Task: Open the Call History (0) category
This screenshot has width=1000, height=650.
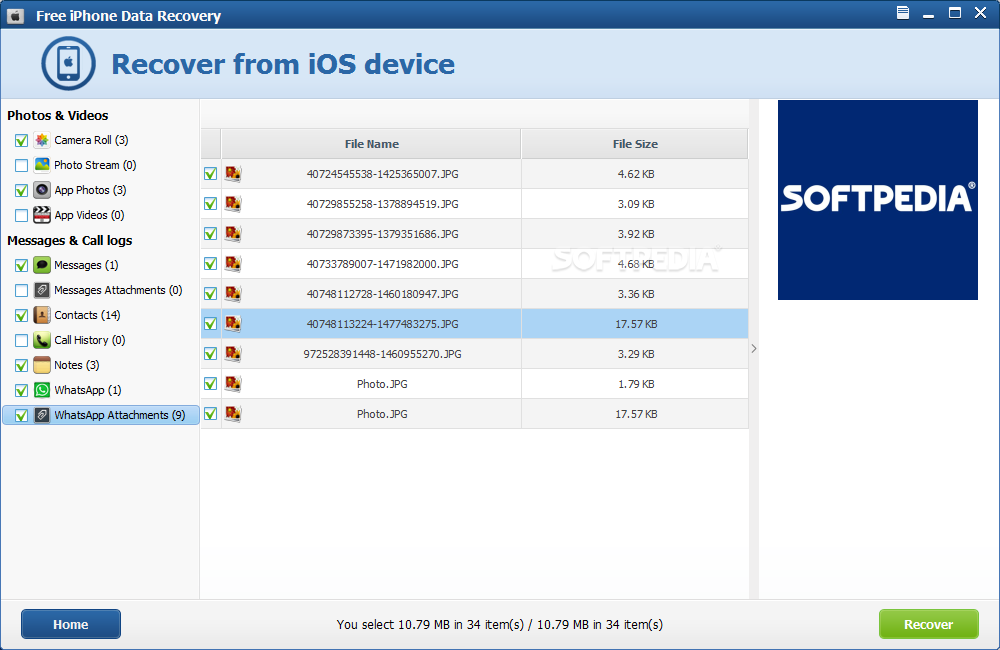Action: point(90,340)
